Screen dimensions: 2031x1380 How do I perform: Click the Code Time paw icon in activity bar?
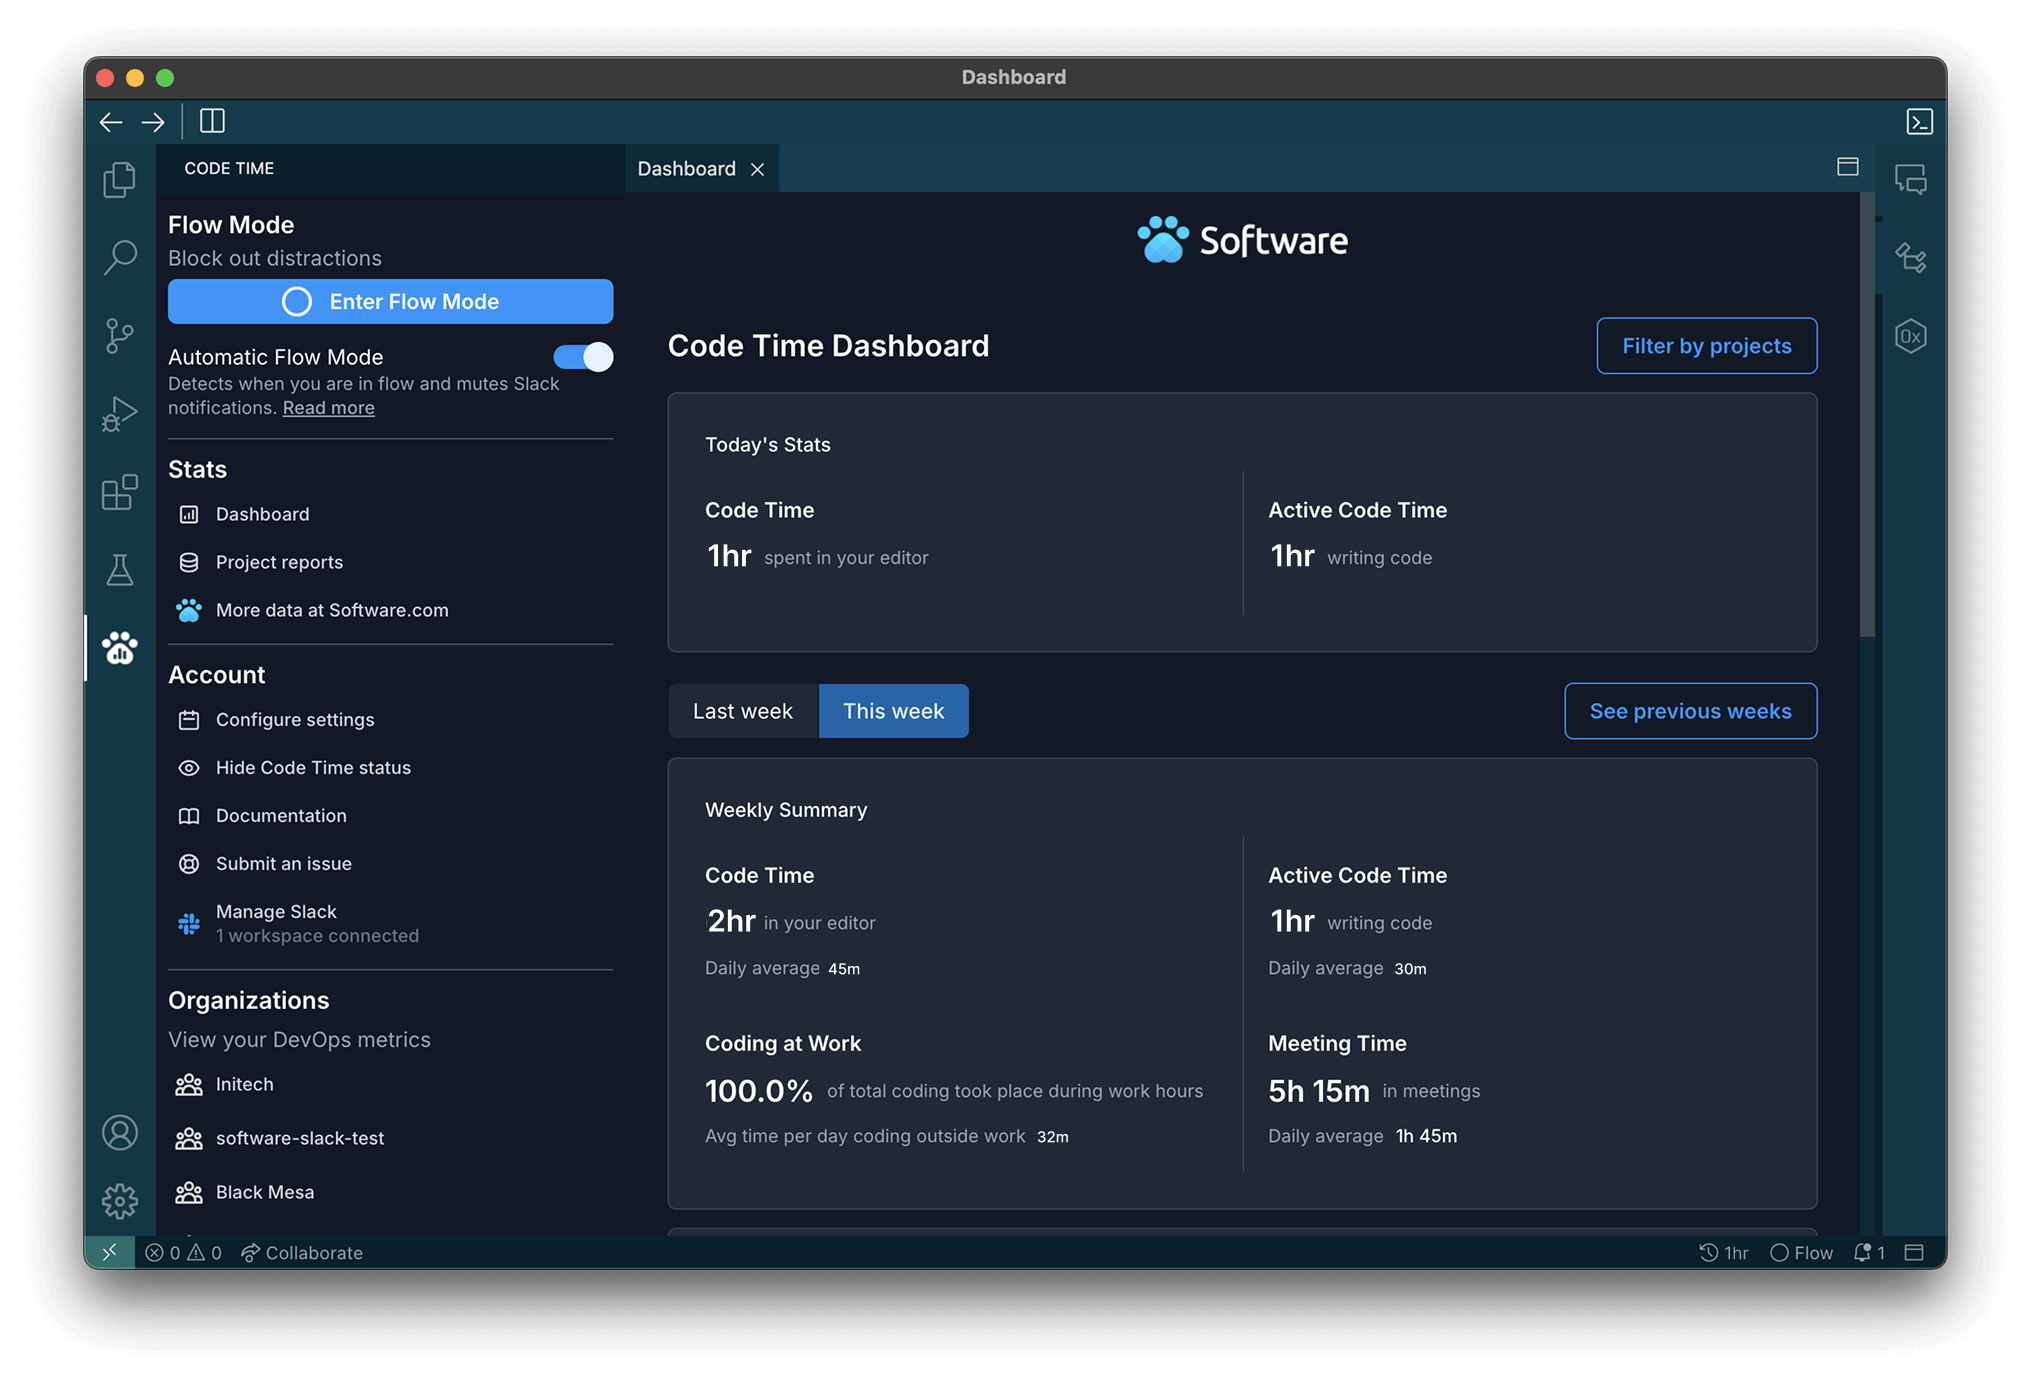(x=119, y=648)
